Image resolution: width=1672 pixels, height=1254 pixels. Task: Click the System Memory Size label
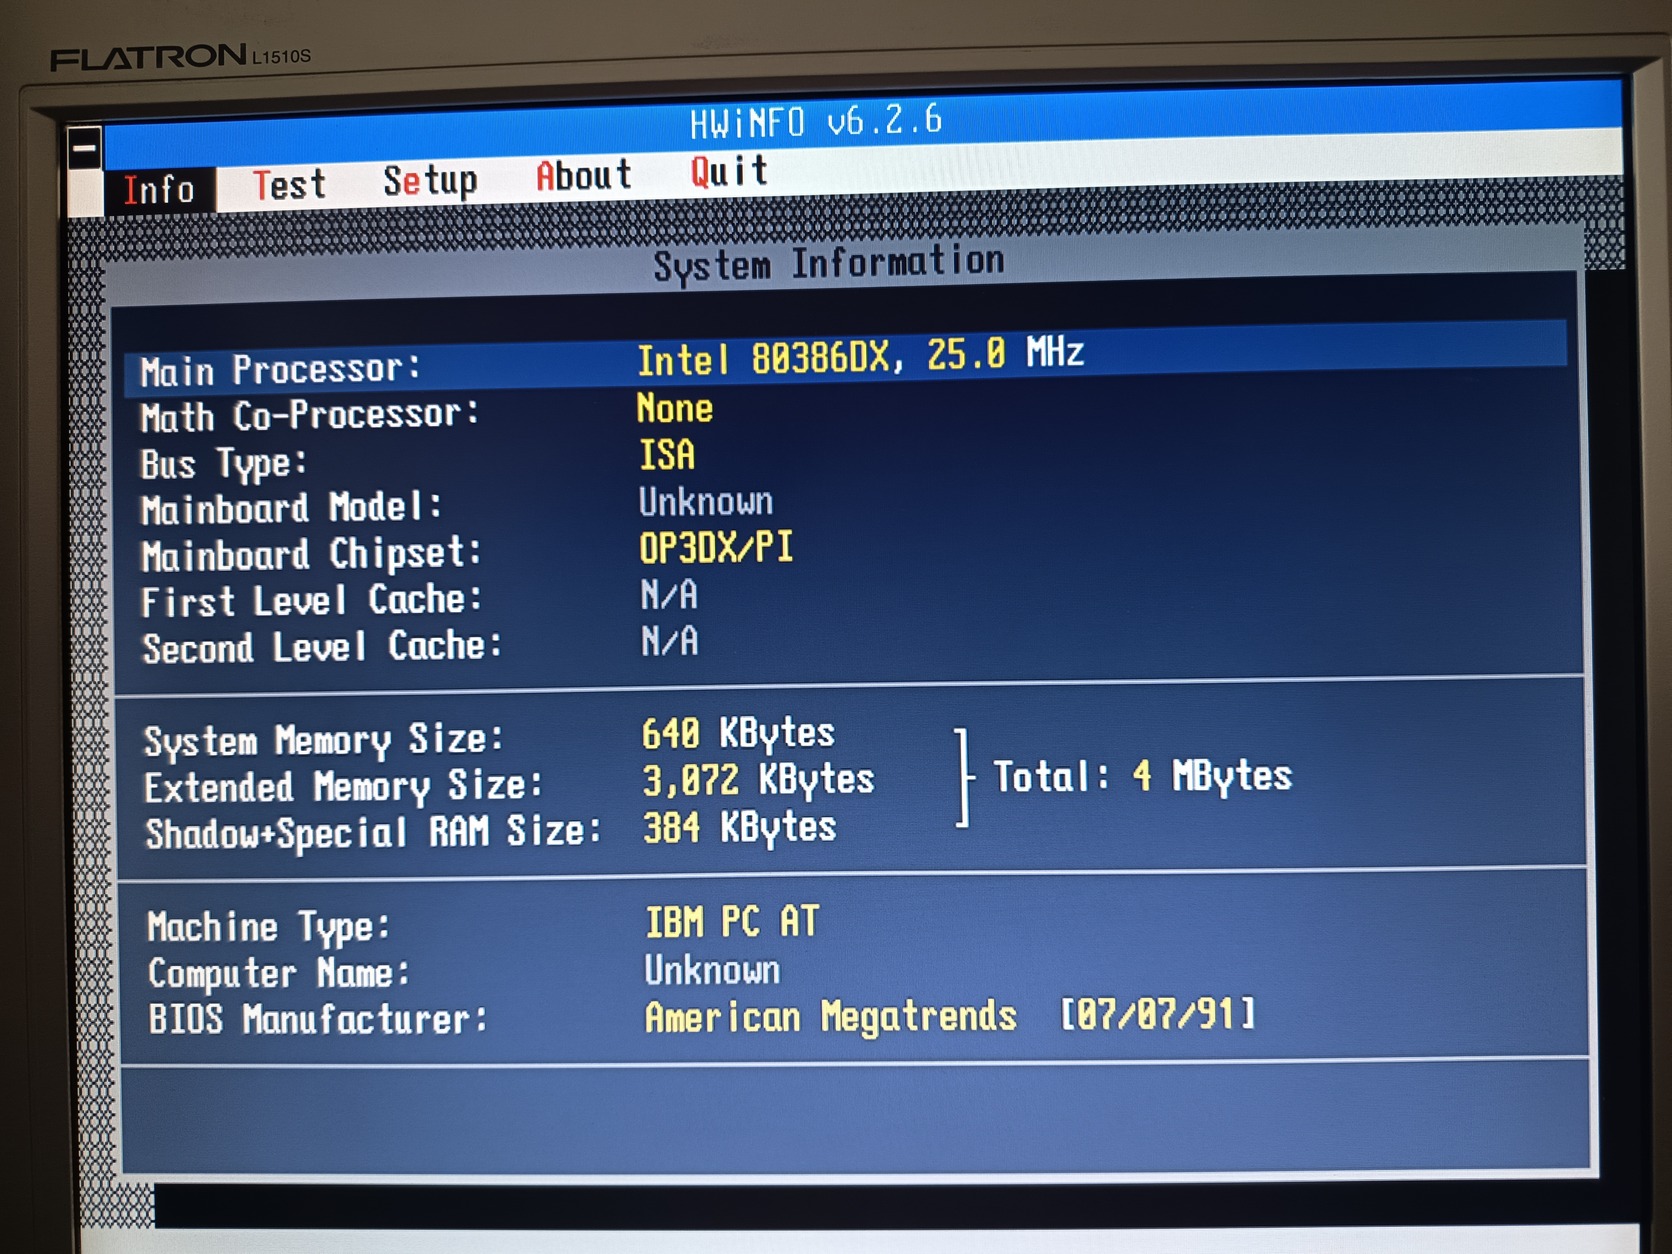click(324, 741)
